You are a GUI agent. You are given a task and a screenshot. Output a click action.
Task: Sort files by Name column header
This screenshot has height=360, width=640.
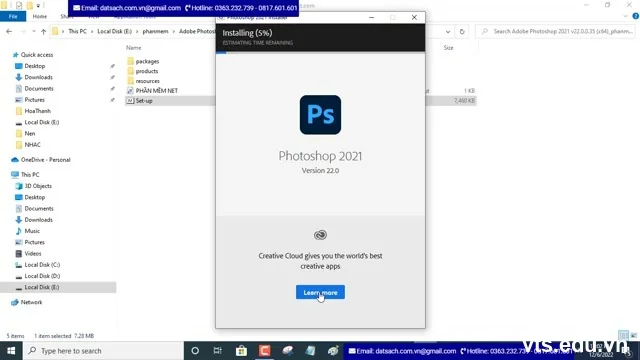[x=133, y=48]
